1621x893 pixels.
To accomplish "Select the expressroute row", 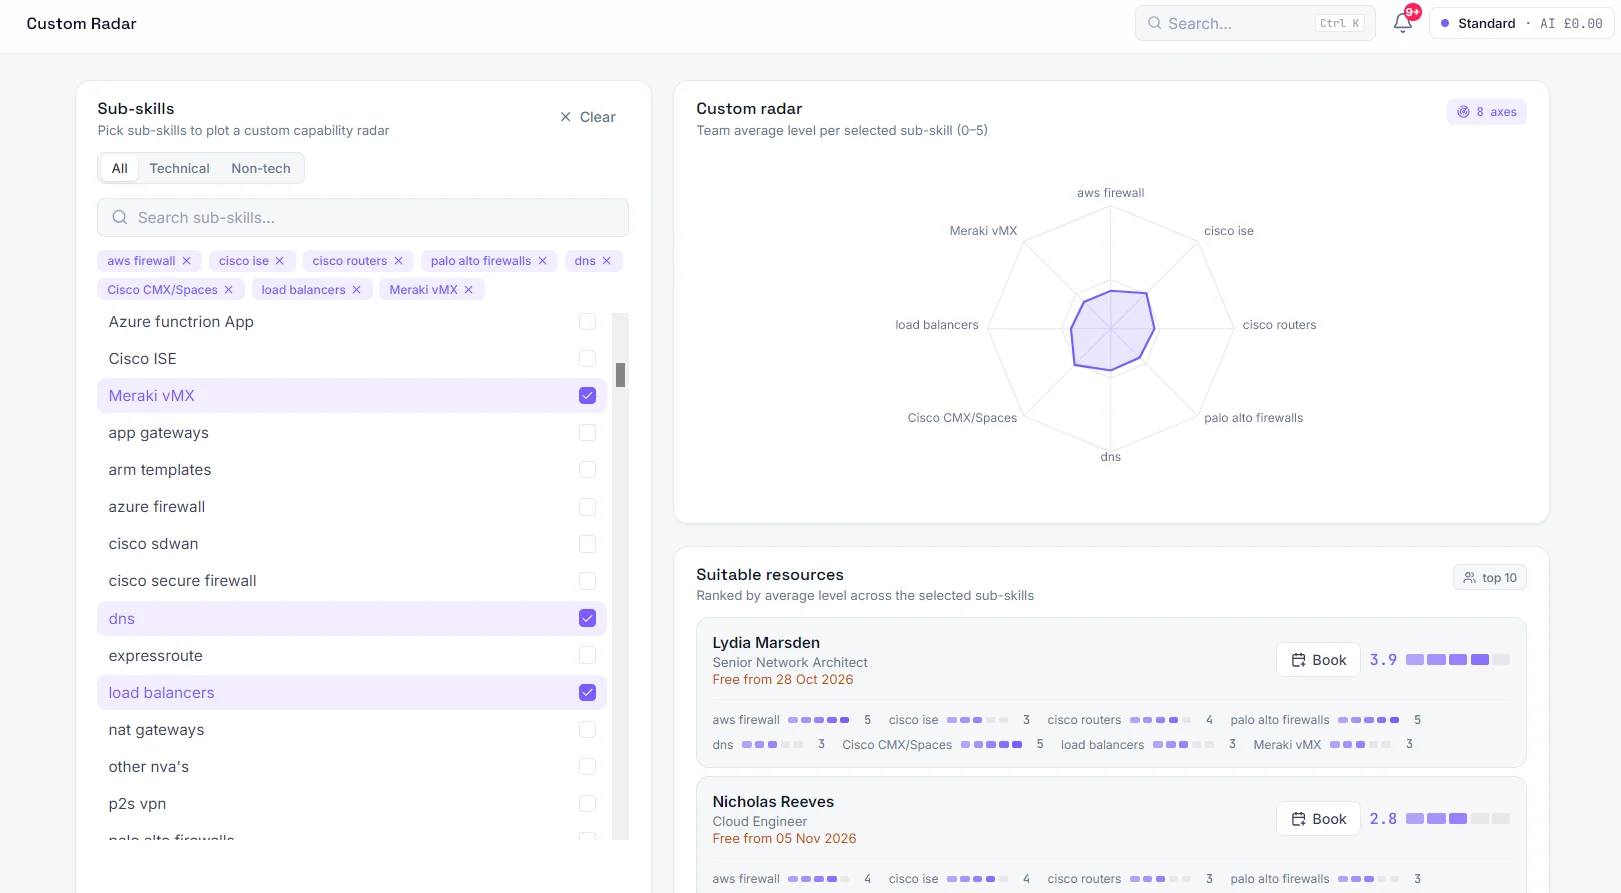I will (352, 656).
